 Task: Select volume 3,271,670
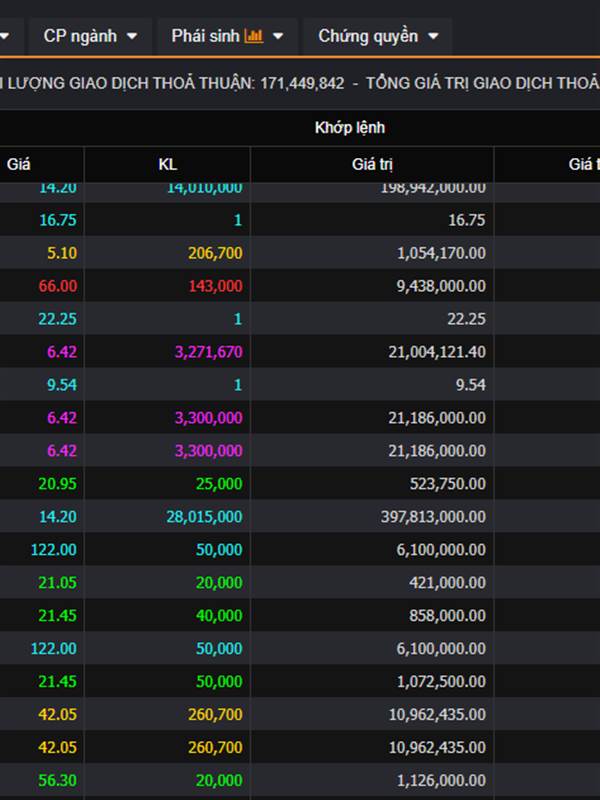click(x=209, y=352)
